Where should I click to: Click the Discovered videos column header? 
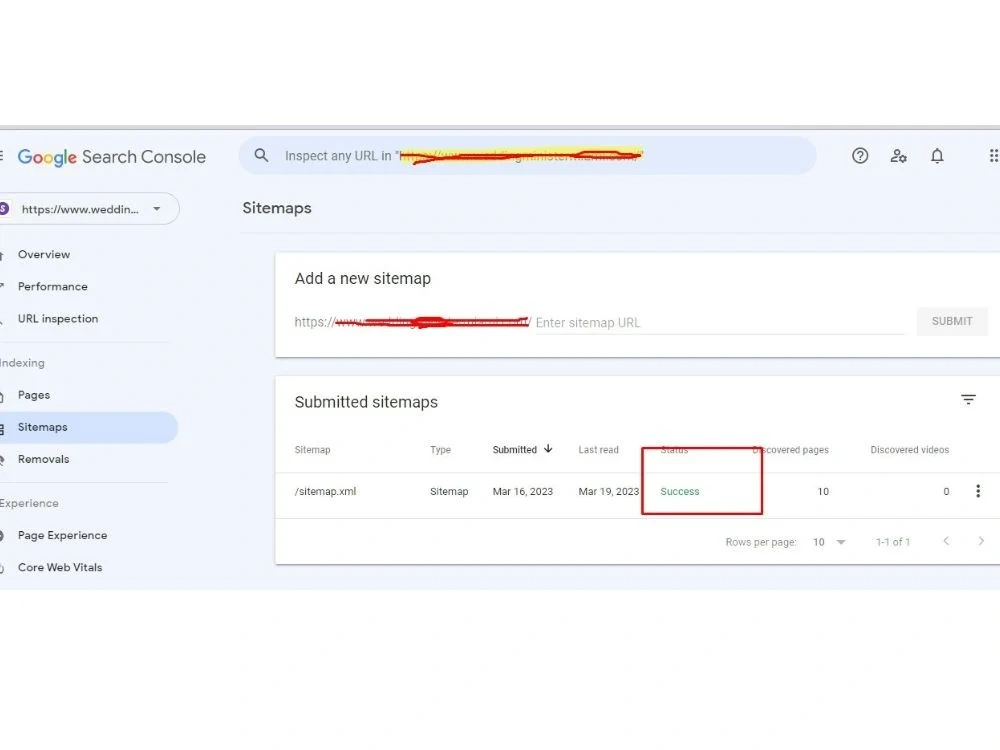pos(909,450)
